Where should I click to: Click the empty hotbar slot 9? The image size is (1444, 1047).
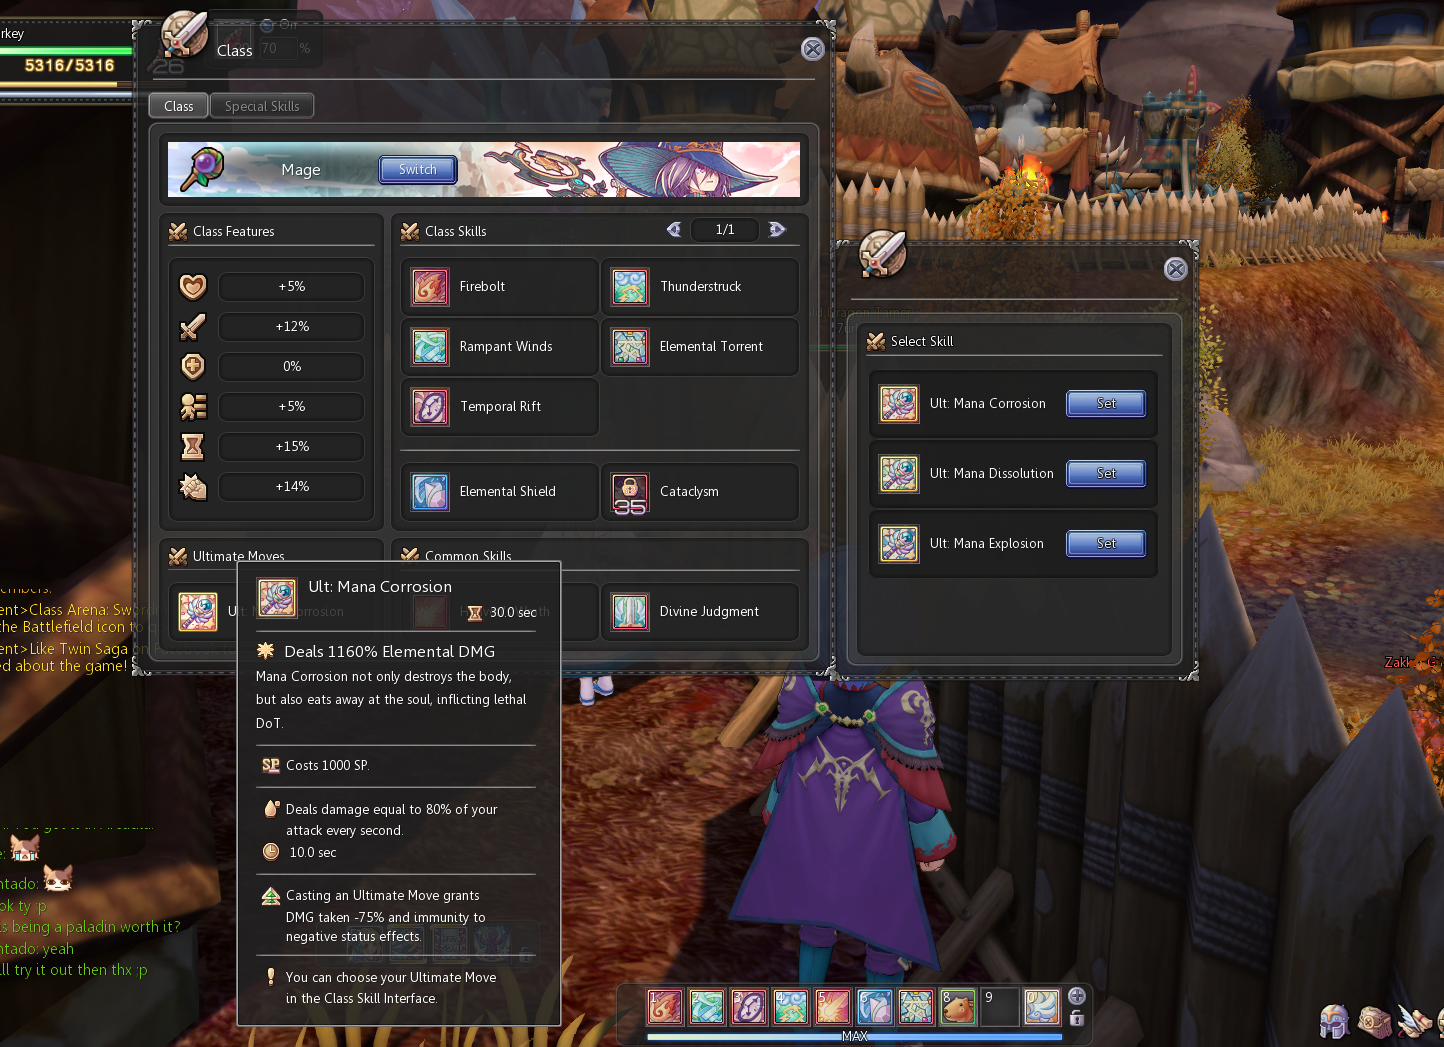1000,1007
